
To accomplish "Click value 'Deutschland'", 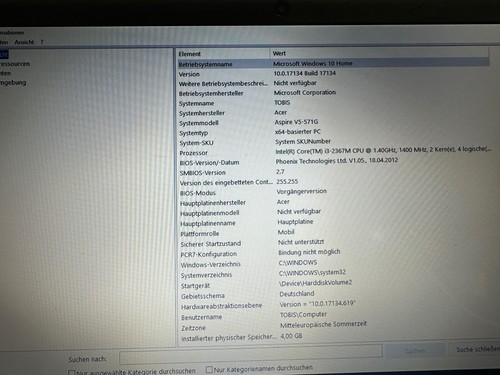I will click(x=297, y=294).
